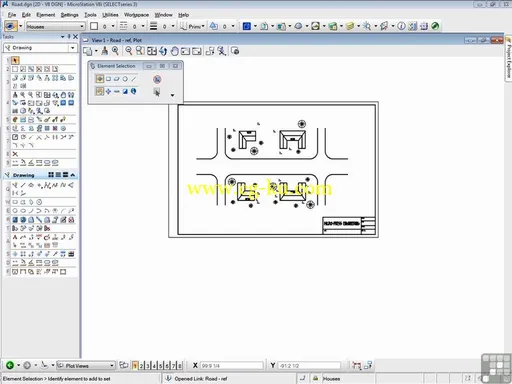Open the element class Primary dropdown

click(x=193, y=26)
